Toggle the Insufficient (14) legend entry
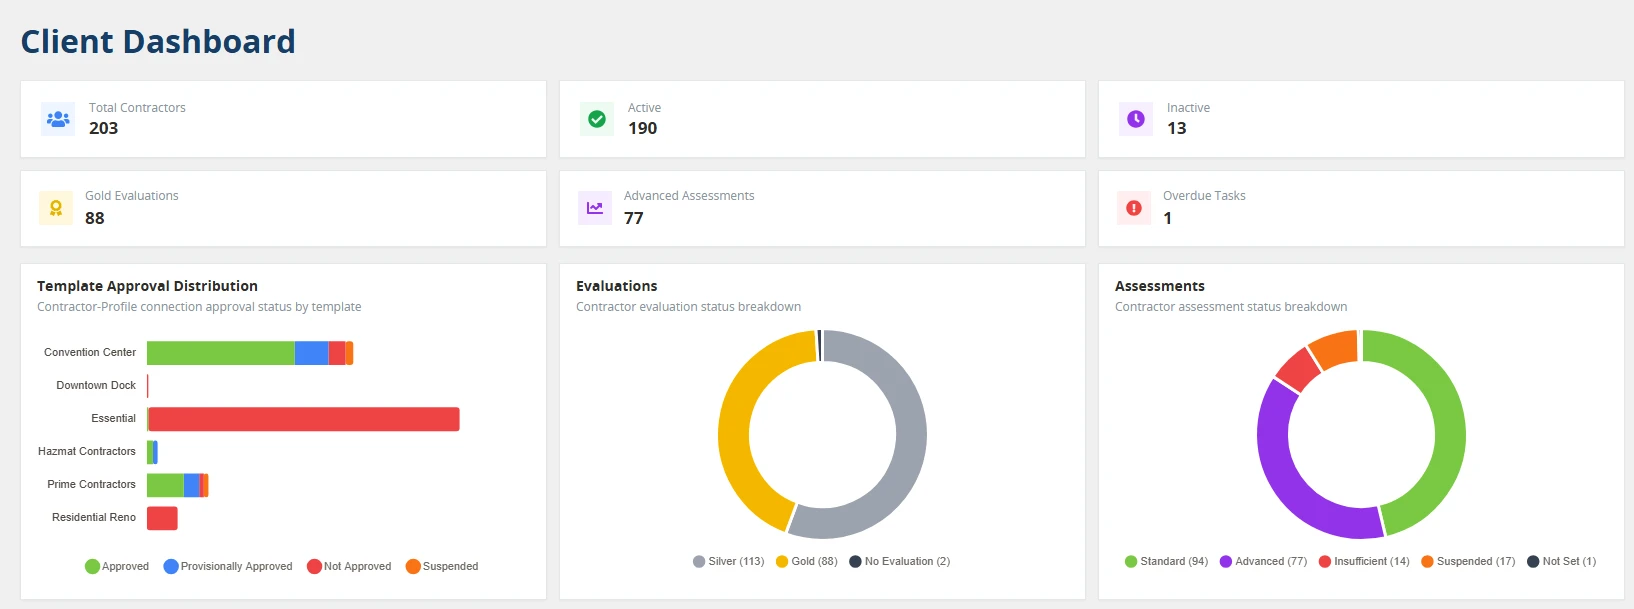Screen dimensions: 1634x609 (x=1364, y=561)
